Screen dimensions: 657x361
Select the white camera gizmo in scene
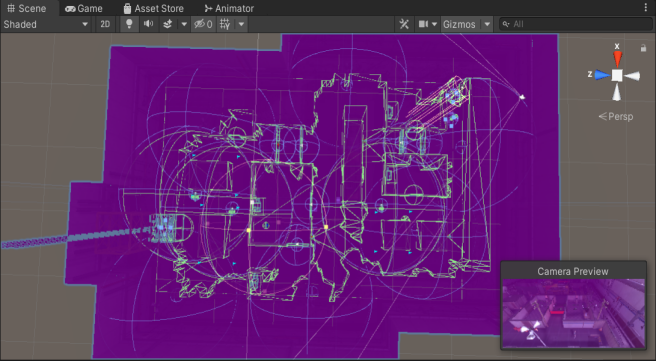tap(522, 97)
